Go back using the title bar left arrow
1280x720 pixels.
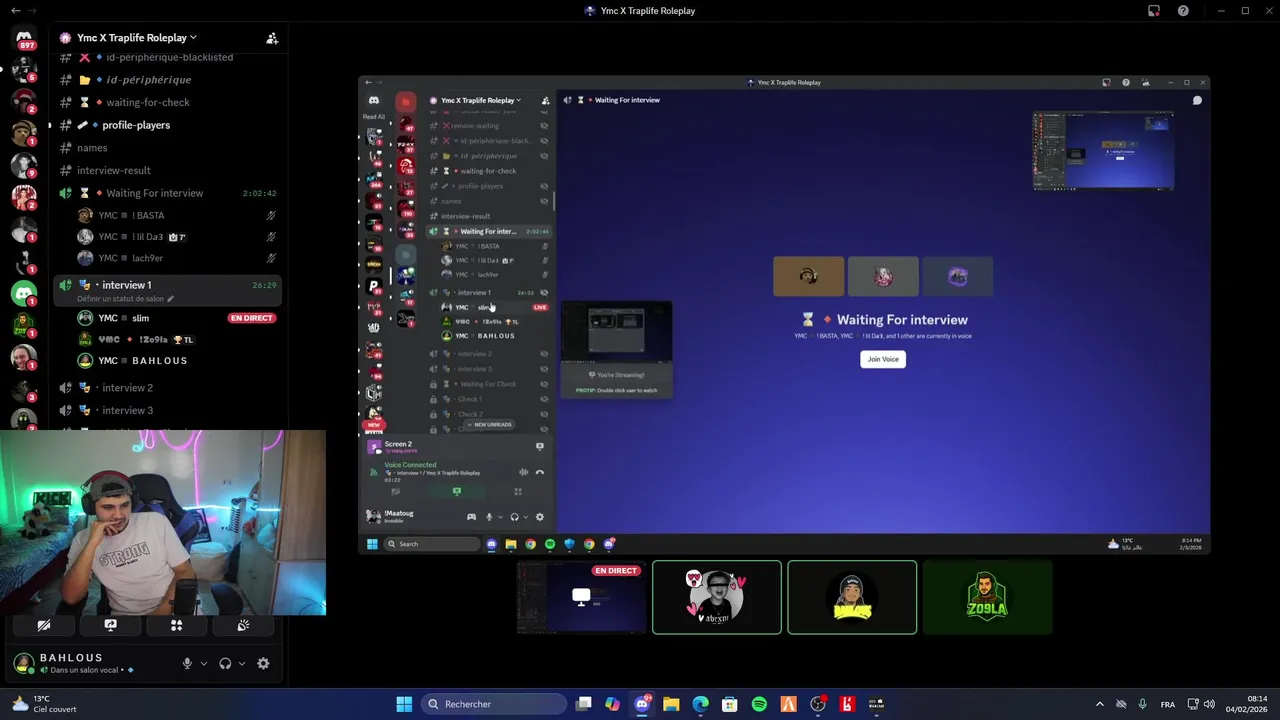pos(15,11)
